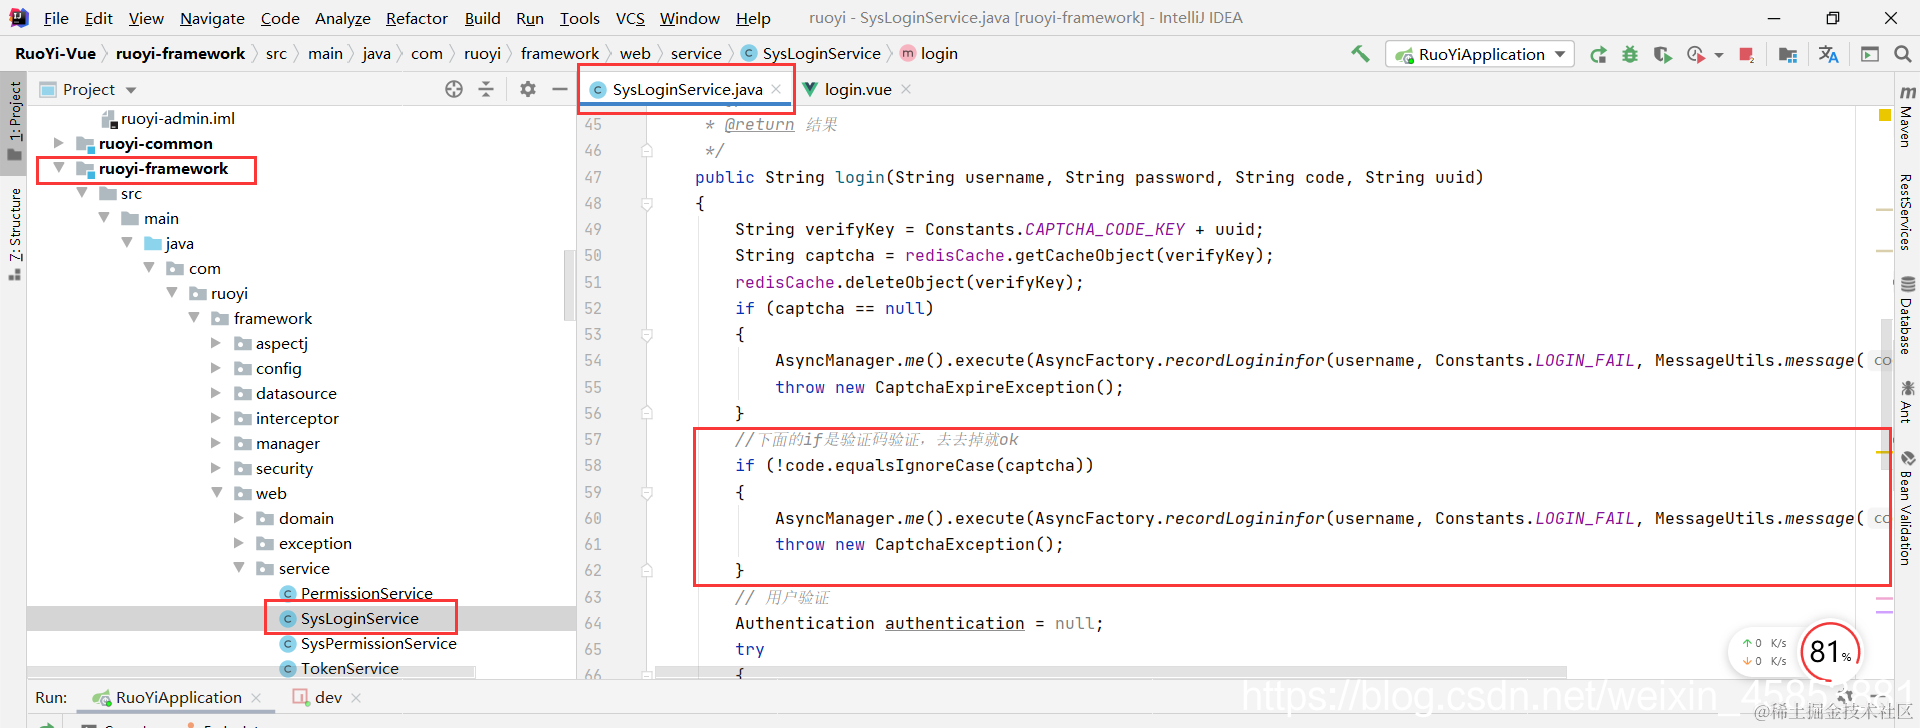Open the VCS menu
This screenshot has height=728, width=1920.
coord(630,18)
